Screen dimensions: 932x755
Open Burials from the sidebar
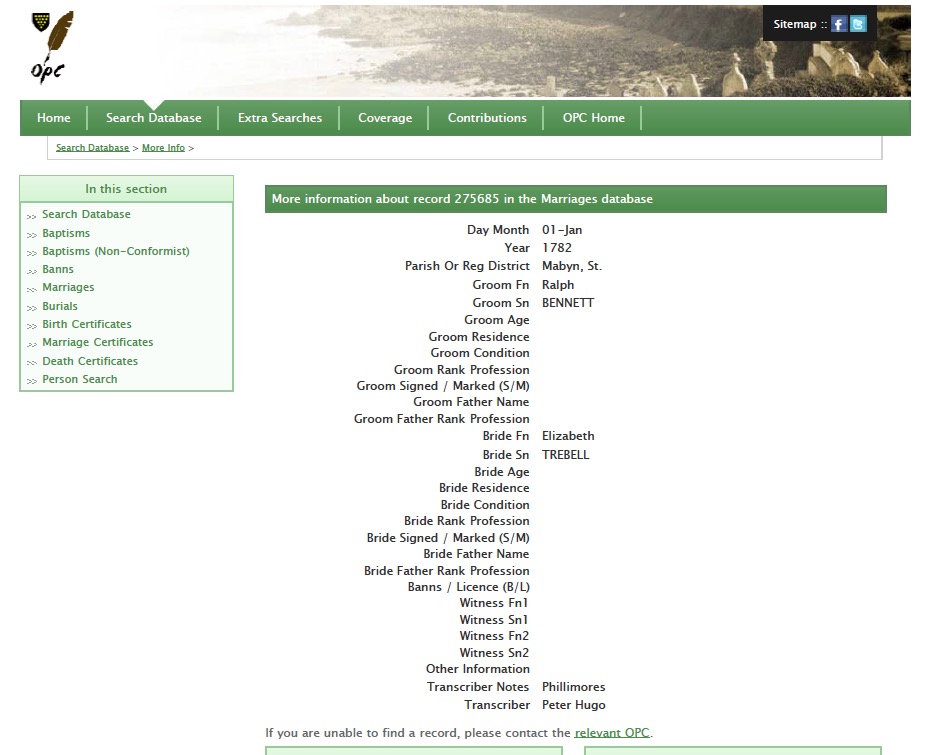(x=60, y=306)
